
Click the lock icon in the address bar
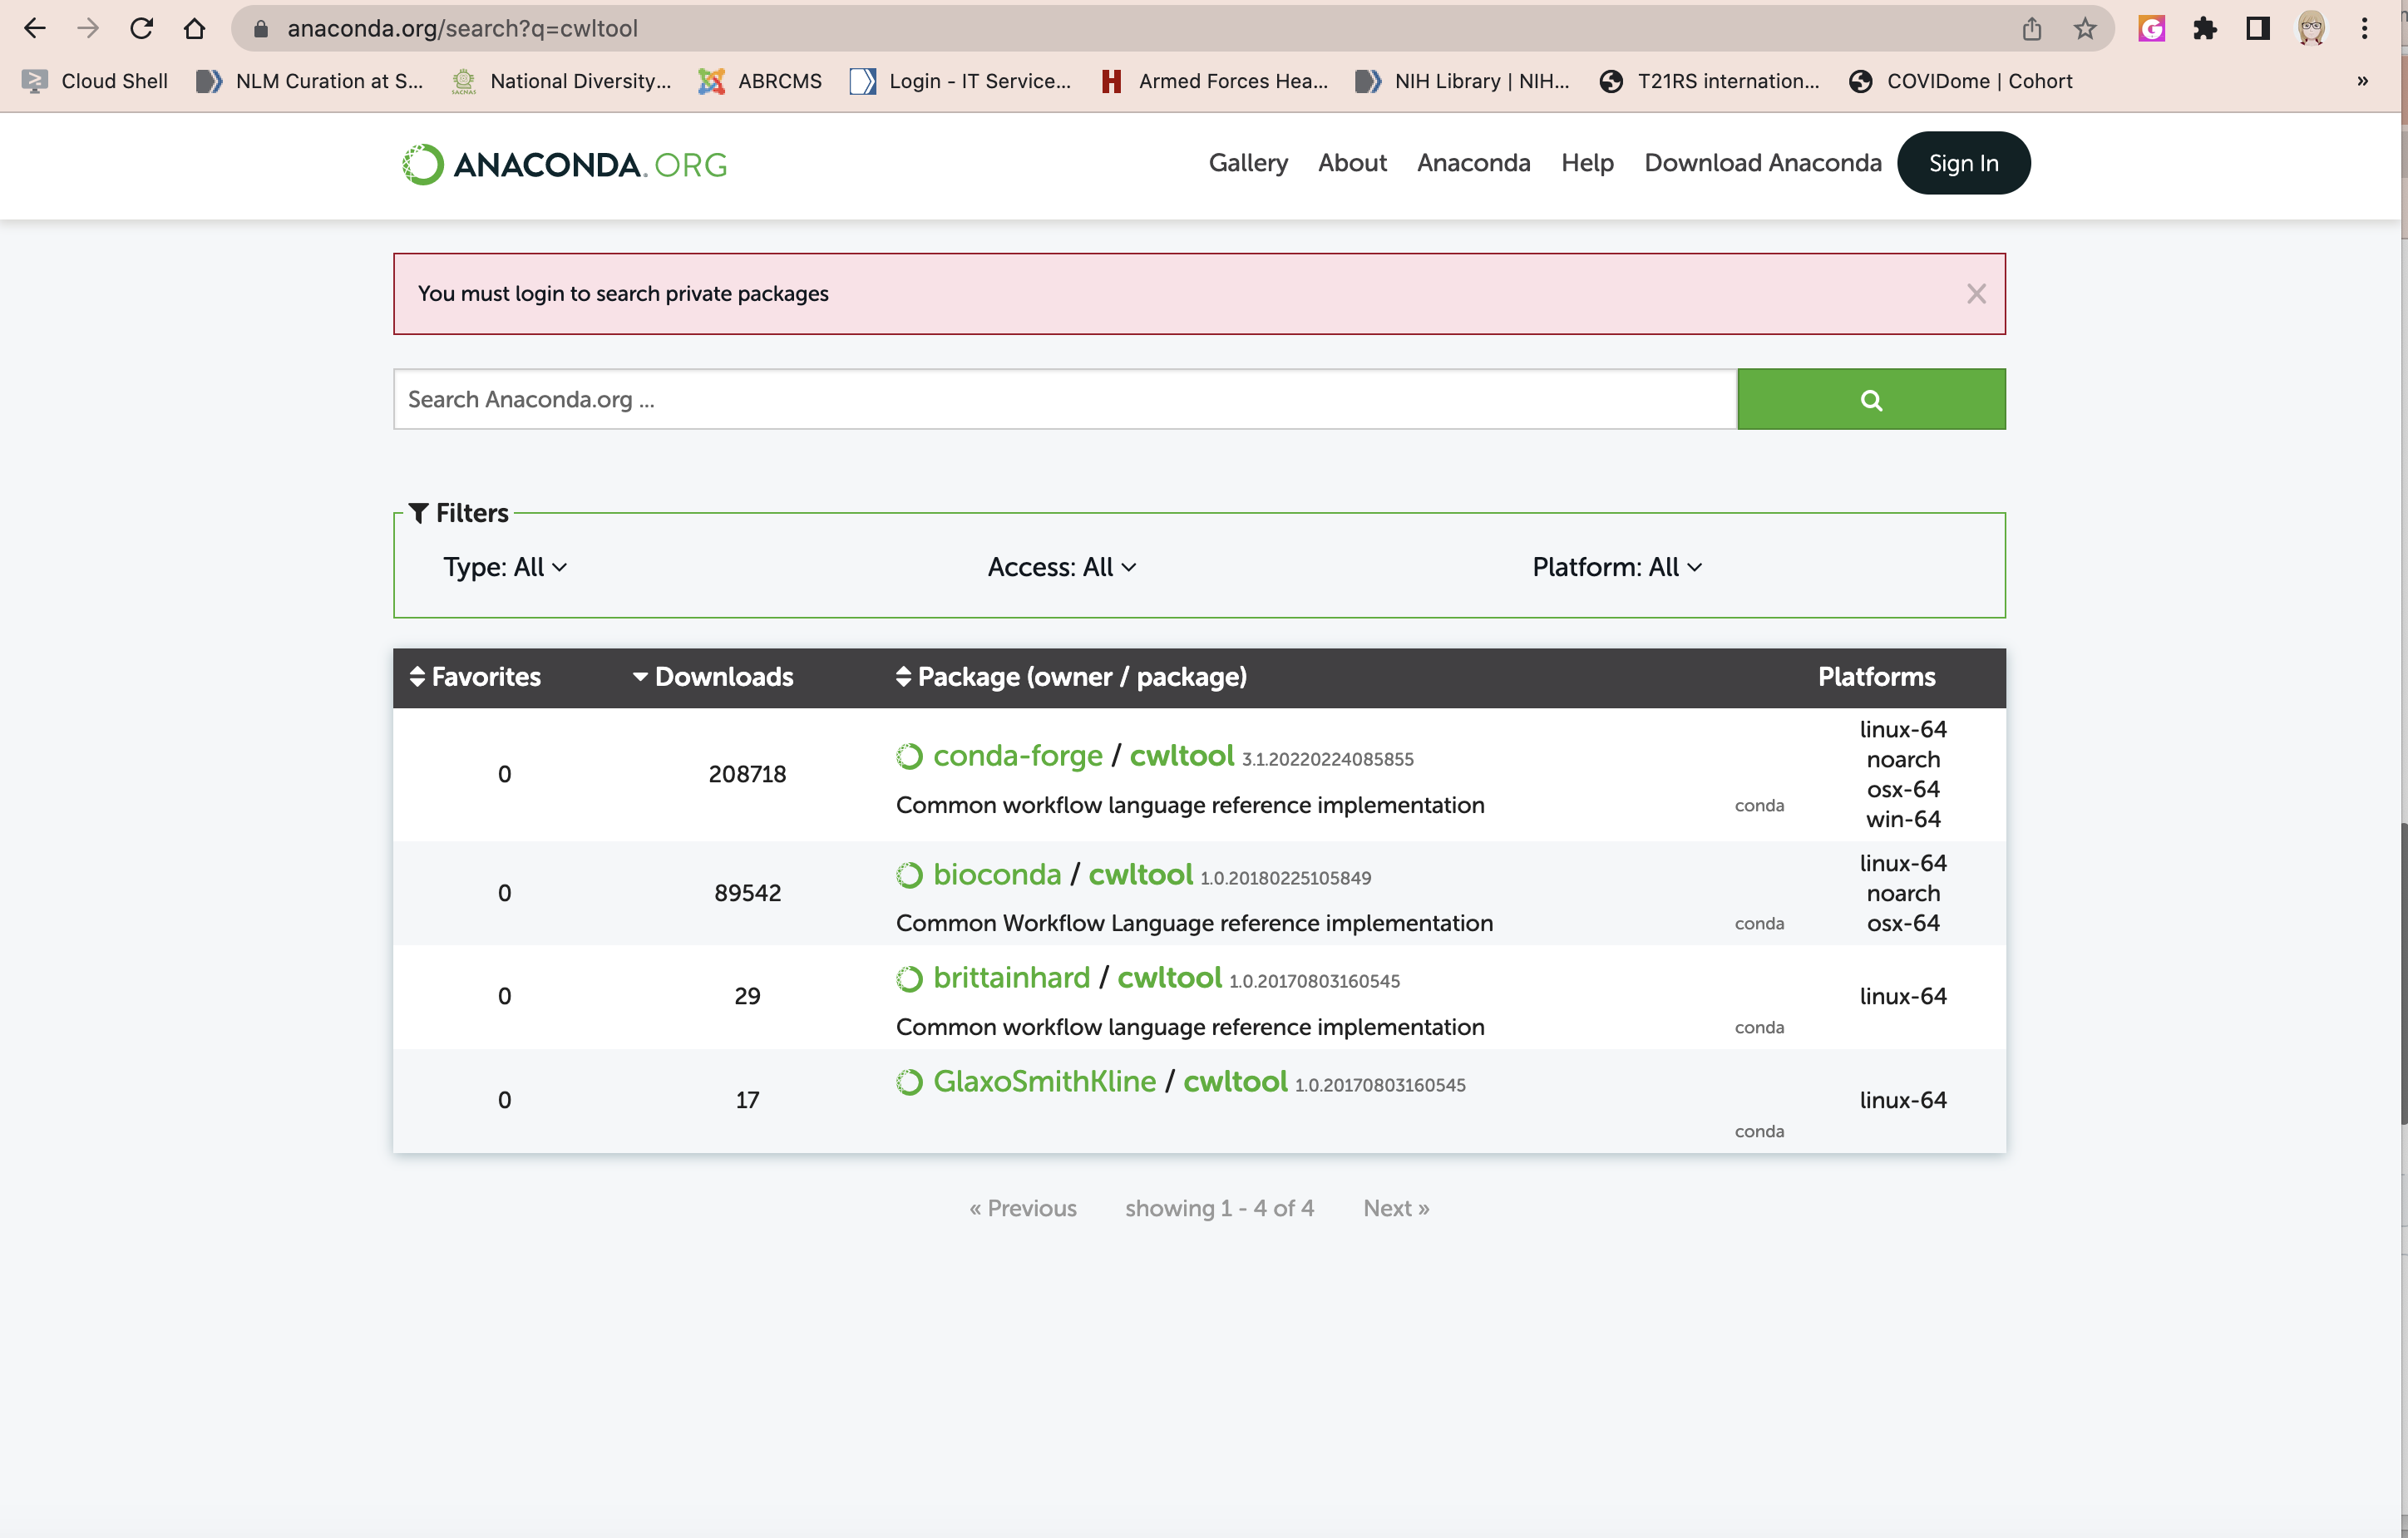click(260, 28)
